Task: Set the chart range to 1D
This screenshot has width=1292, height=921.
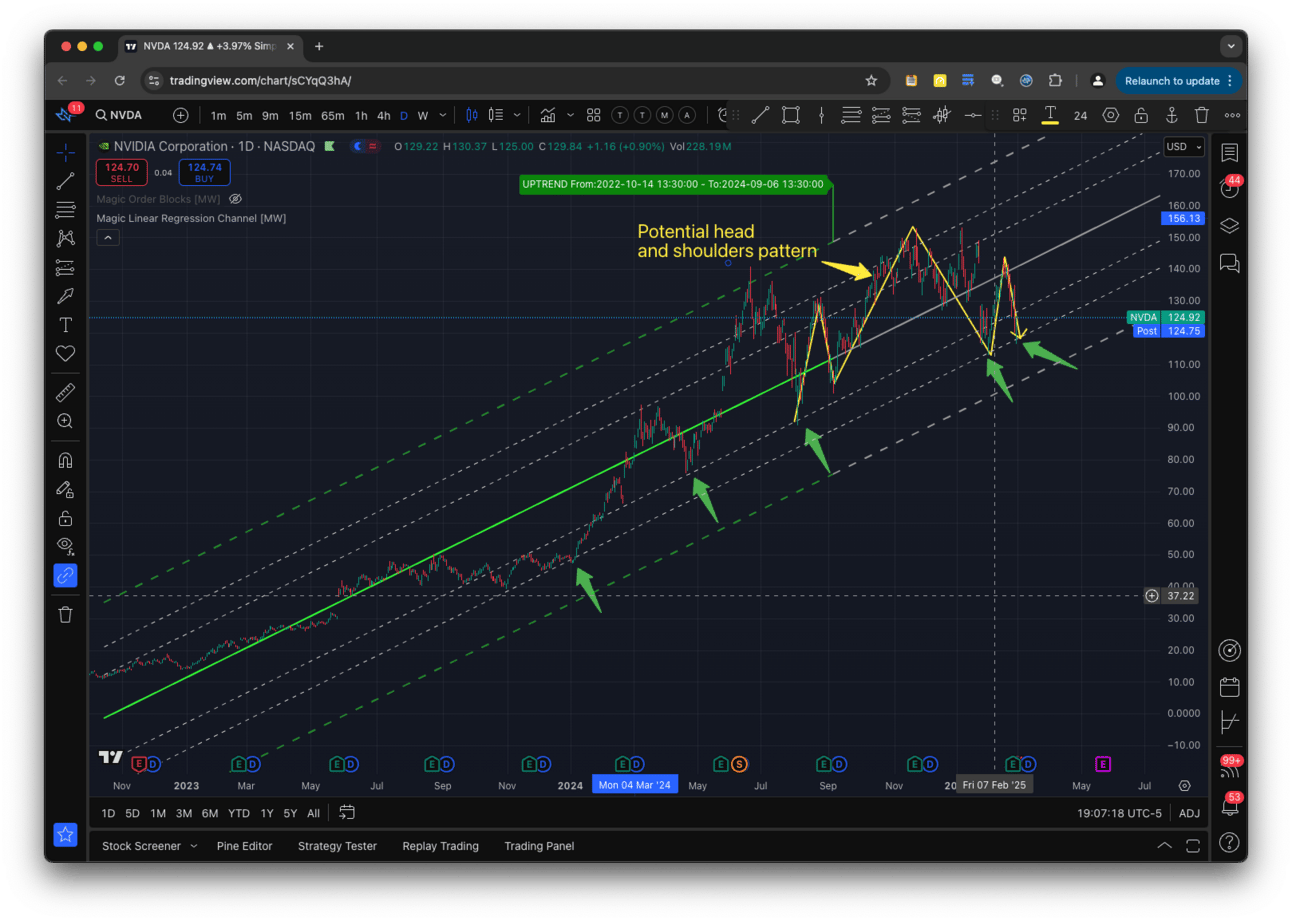Action: pos(108,813)
